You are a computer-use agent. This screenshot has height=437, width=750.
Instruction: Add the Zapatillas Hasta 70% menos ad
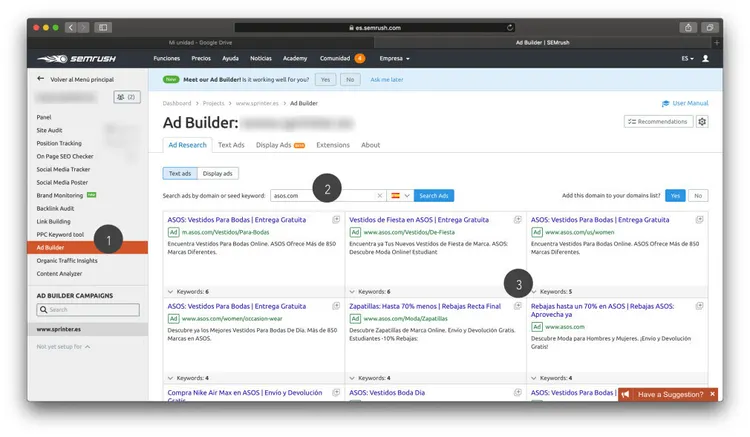518,306
